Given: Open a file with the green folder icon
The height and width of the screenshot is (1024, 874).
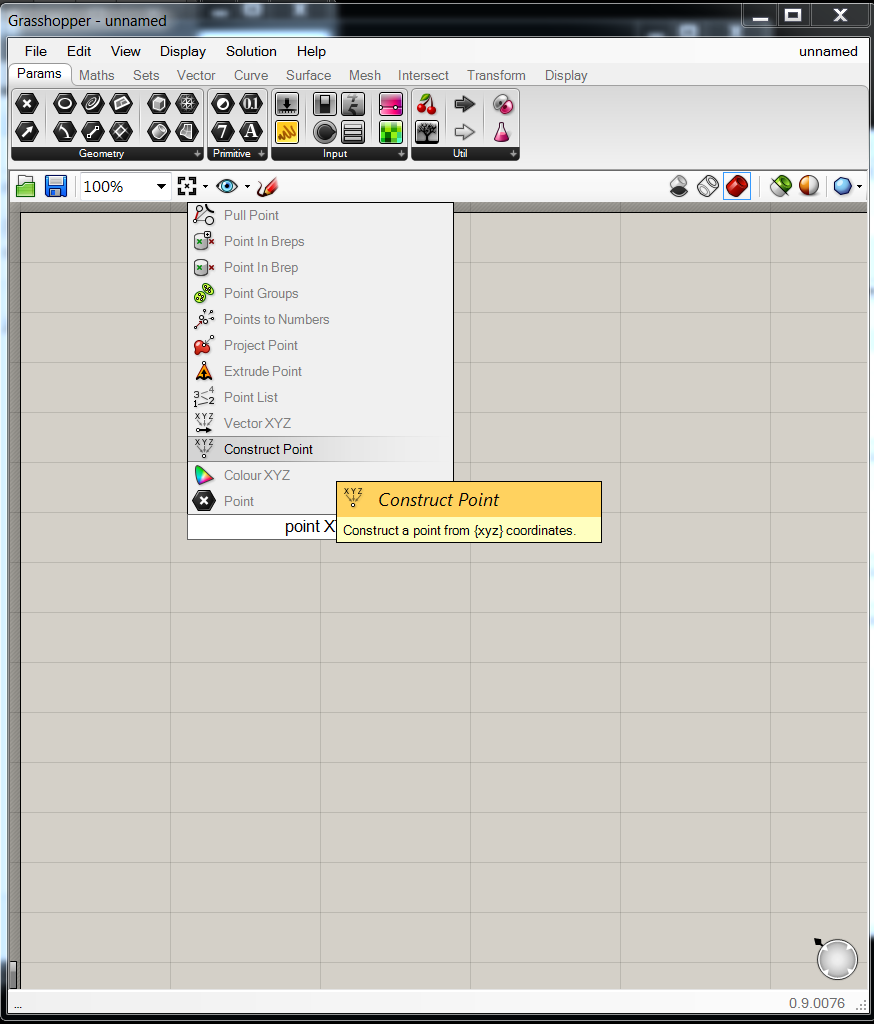Looking at the screenshot, I should 25,187.
